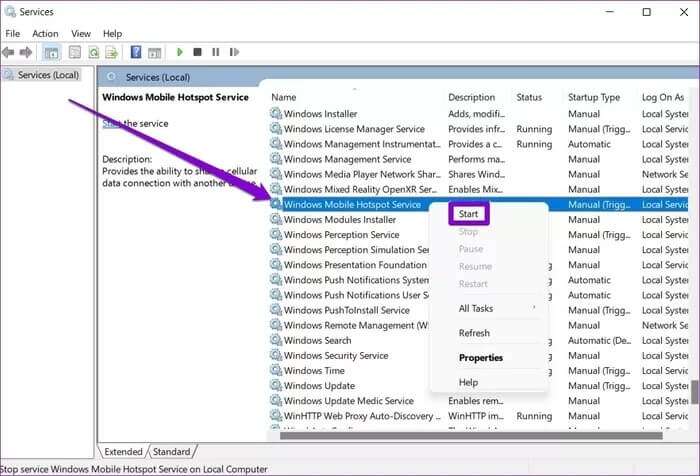Sort by the Description column header
Screen dimensions: 700x476
pyautogui.click(x=471, y=97)
